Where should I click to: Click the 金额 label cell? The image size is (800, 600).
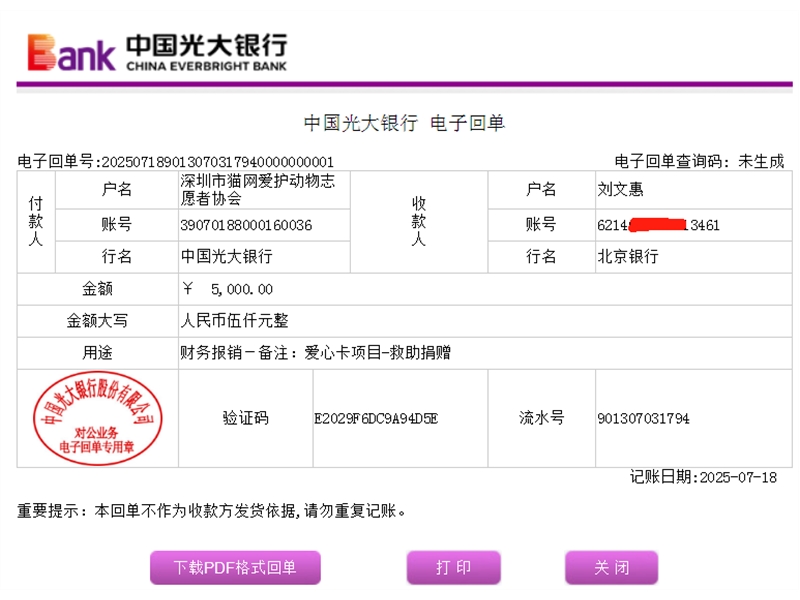[97, 289]
